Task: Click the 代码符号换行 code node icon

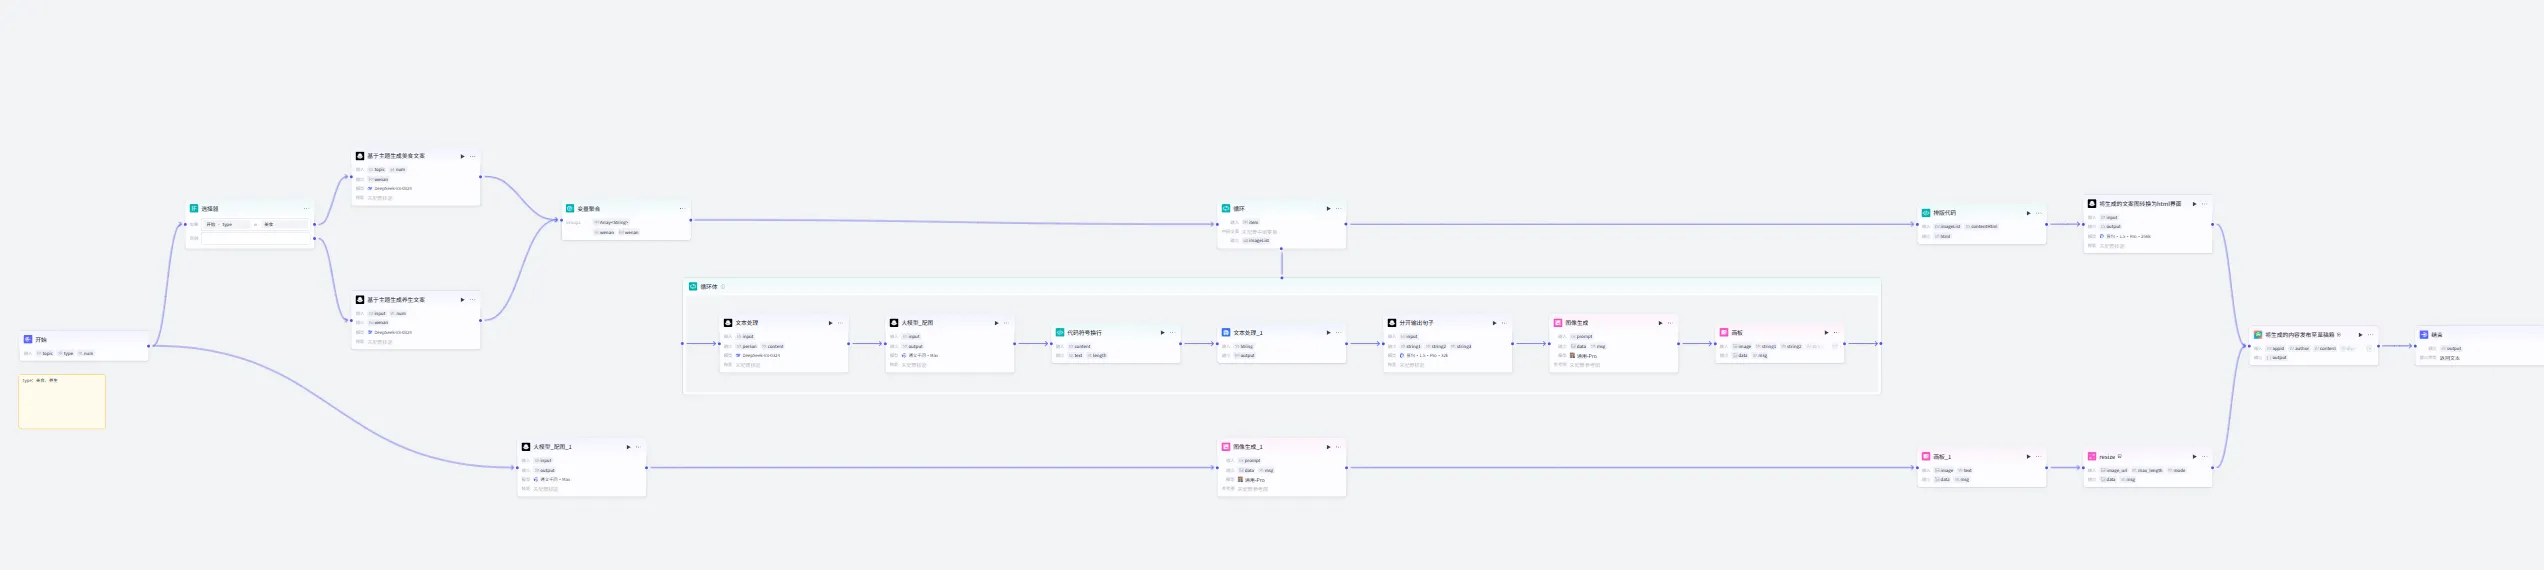Action: 1060,332
